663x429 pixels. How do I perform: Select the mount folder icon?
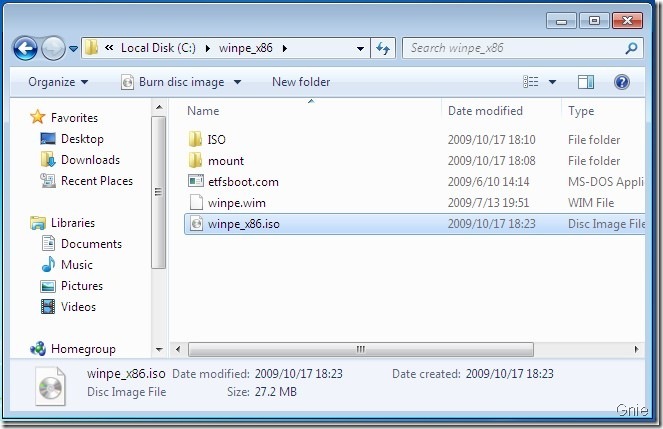tap(195, 160)
